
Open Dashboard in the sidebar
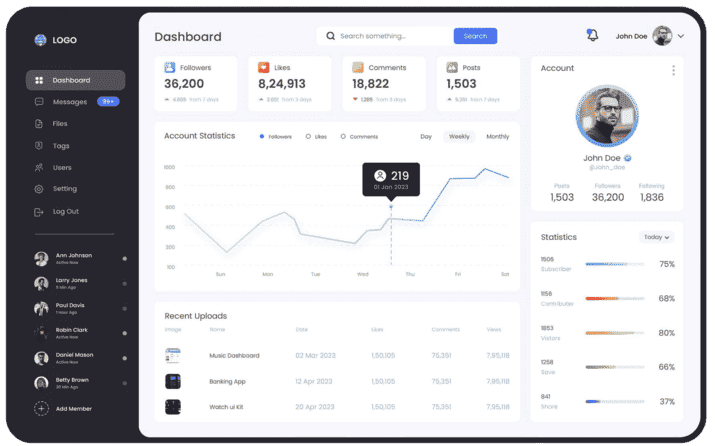point(75,80)
